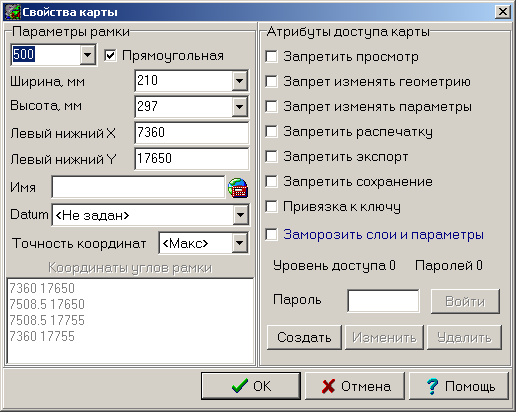Click the globe calculator icon beside Имя
516x412 pixels.
[238, 188]
